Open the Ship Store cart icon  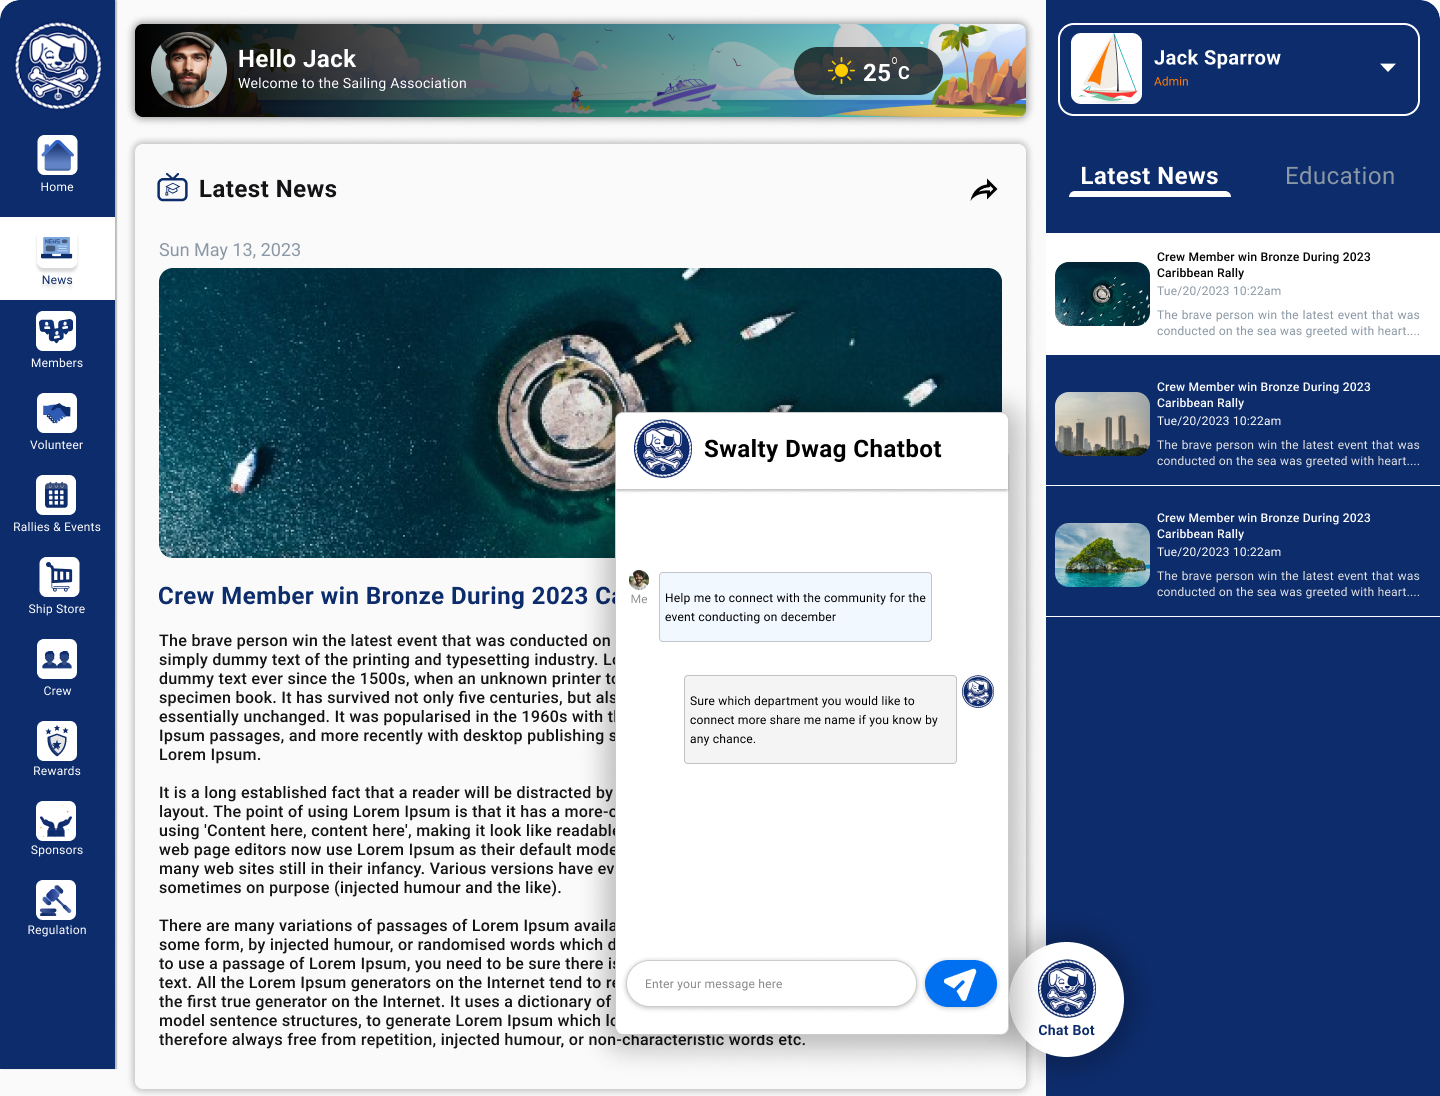tap(58, 578)
